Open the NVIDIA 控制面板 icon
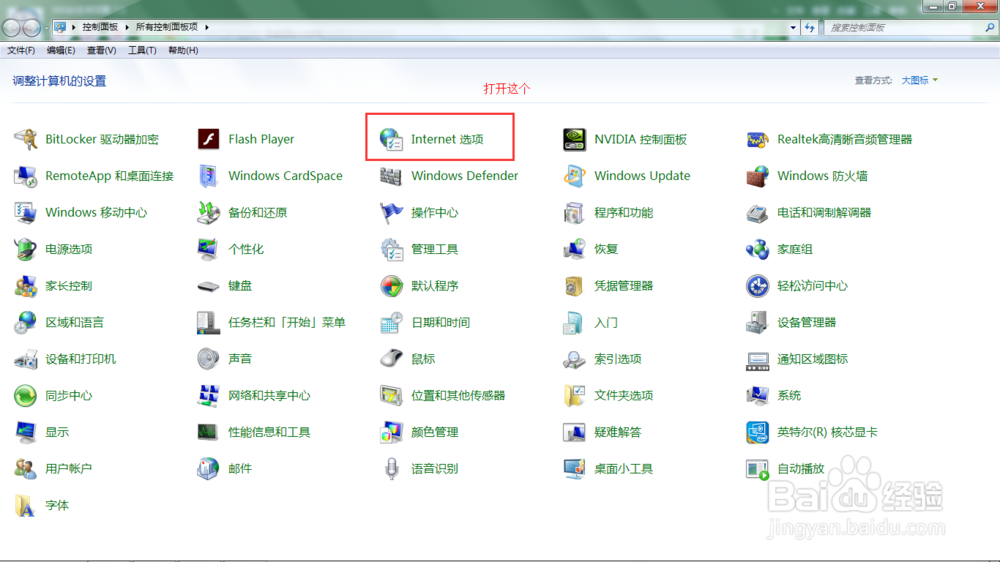Viewport: 1000px width, 562px height. 574,139
